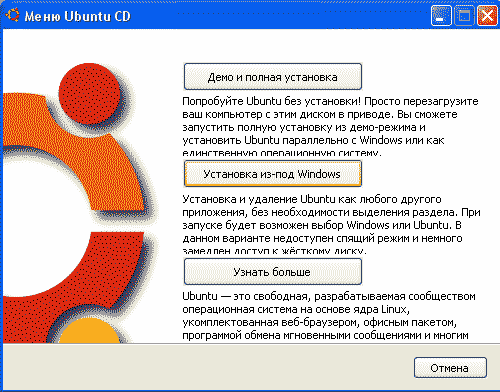Click text "Попробуйте Ubuntu без установки!"
The width and height of the screenshot is (500, 392).
pyautogui.click(x=272, y=101)
